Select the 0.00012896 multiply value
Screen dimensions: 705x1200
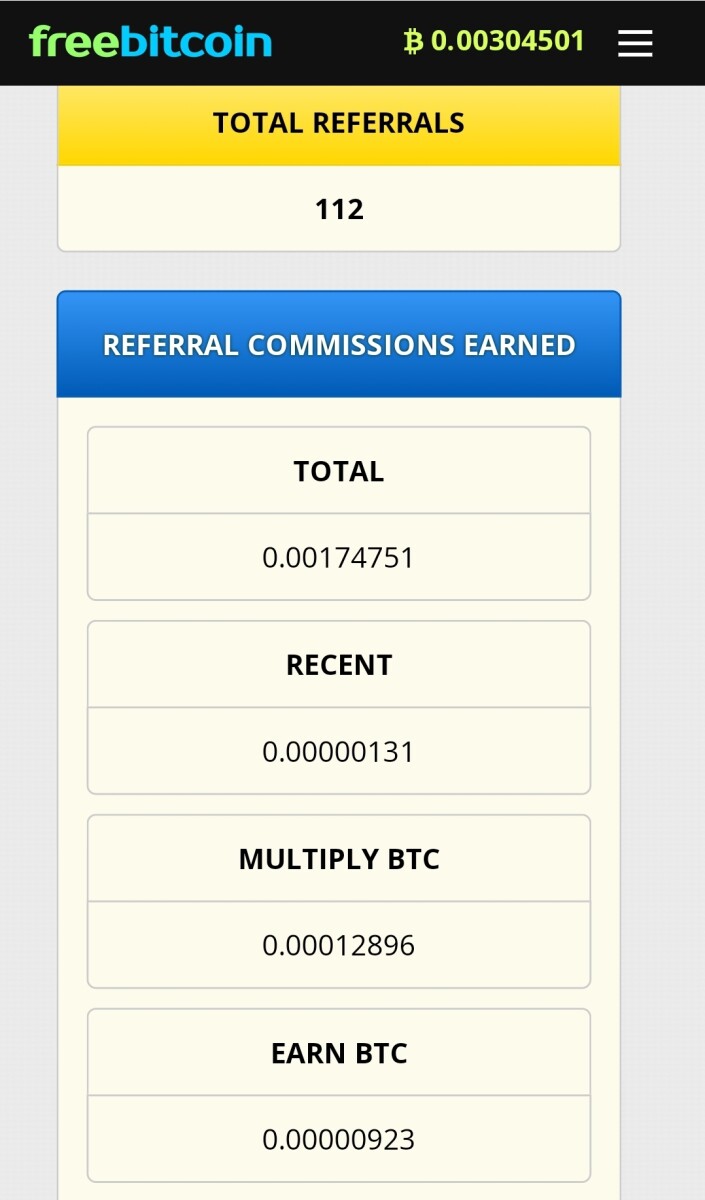tap(338, 945)
